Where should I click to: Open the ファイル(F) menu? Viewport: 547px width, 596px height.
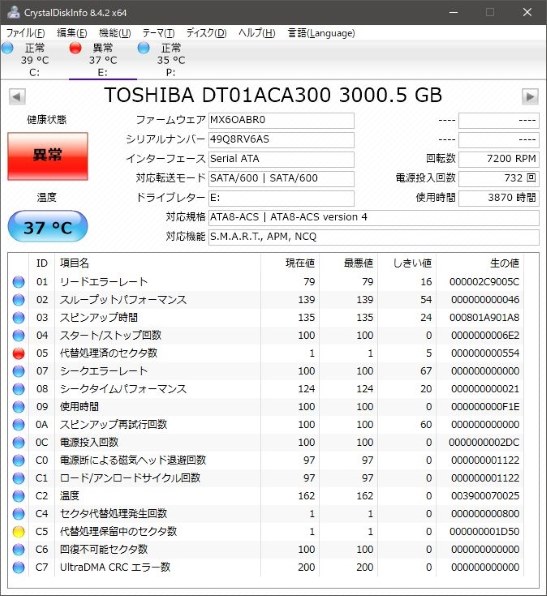[x=25, y=33]
